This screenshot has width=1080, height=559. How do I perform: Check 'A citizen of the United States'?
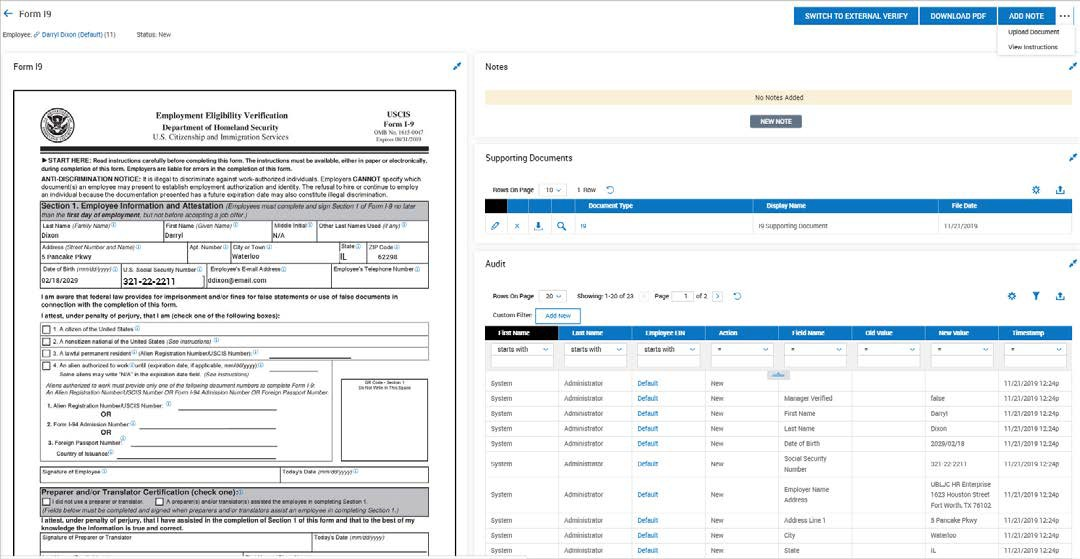pyautogui.click(x=46, y=329)
